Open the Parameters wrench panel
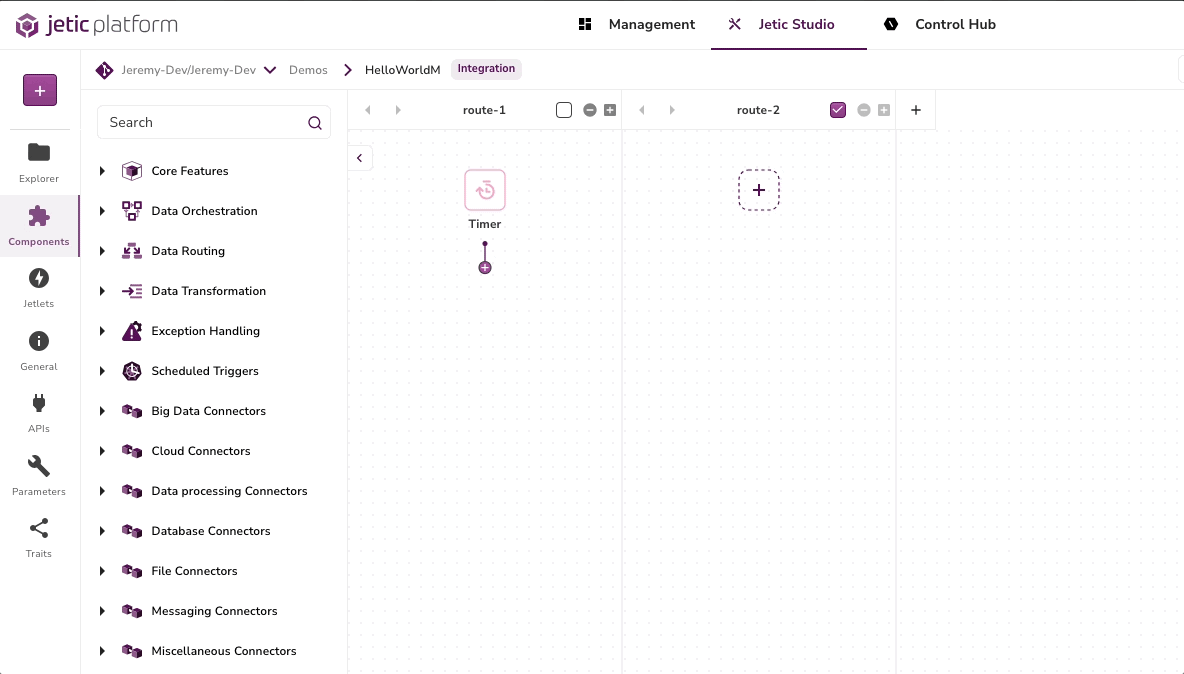1184x674 pixels. click(39, 475)
